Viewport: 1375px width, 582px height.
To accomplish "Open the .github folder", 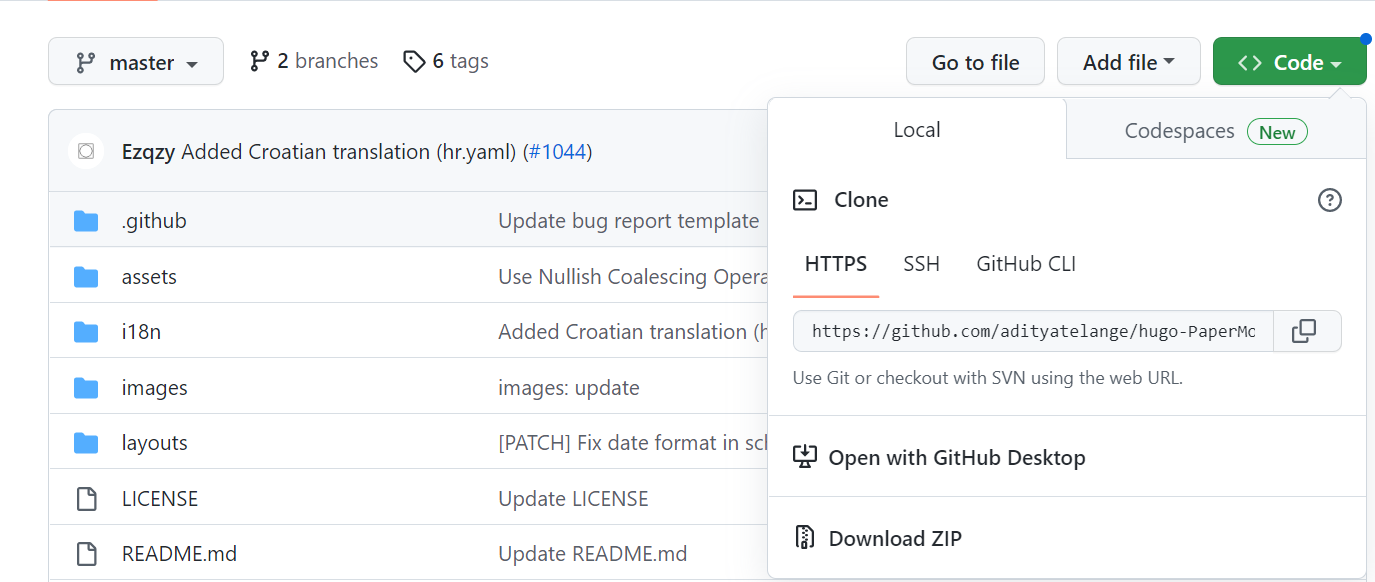I will tap(154, 221).
